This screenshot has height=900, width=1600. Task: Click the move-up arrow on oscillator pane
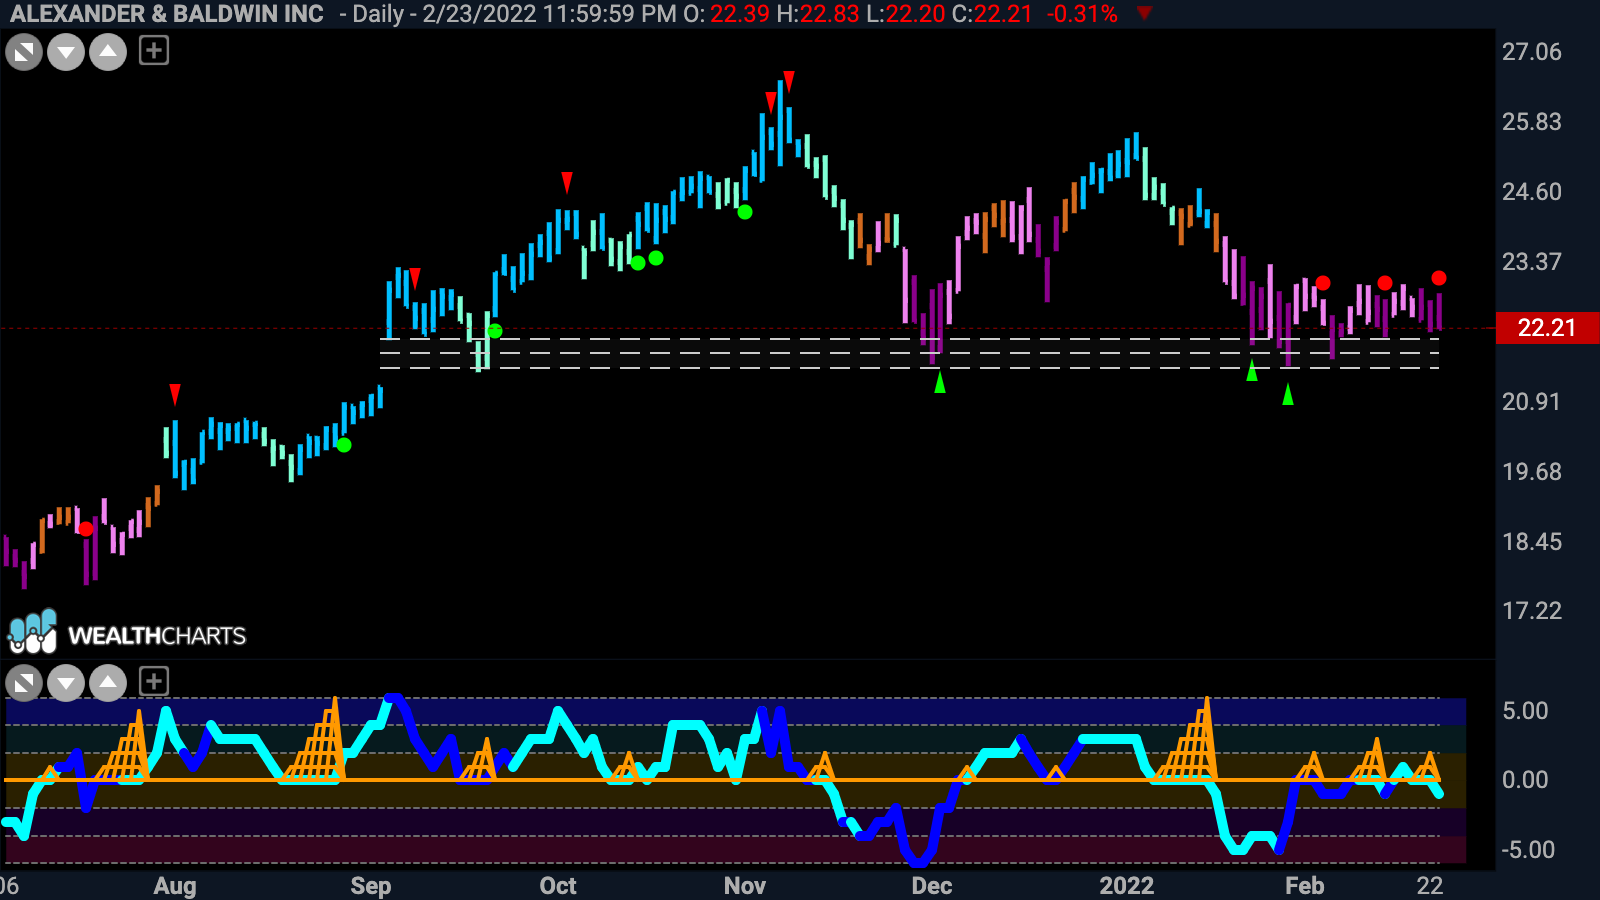pyautogui.click(x=108, y=684)
